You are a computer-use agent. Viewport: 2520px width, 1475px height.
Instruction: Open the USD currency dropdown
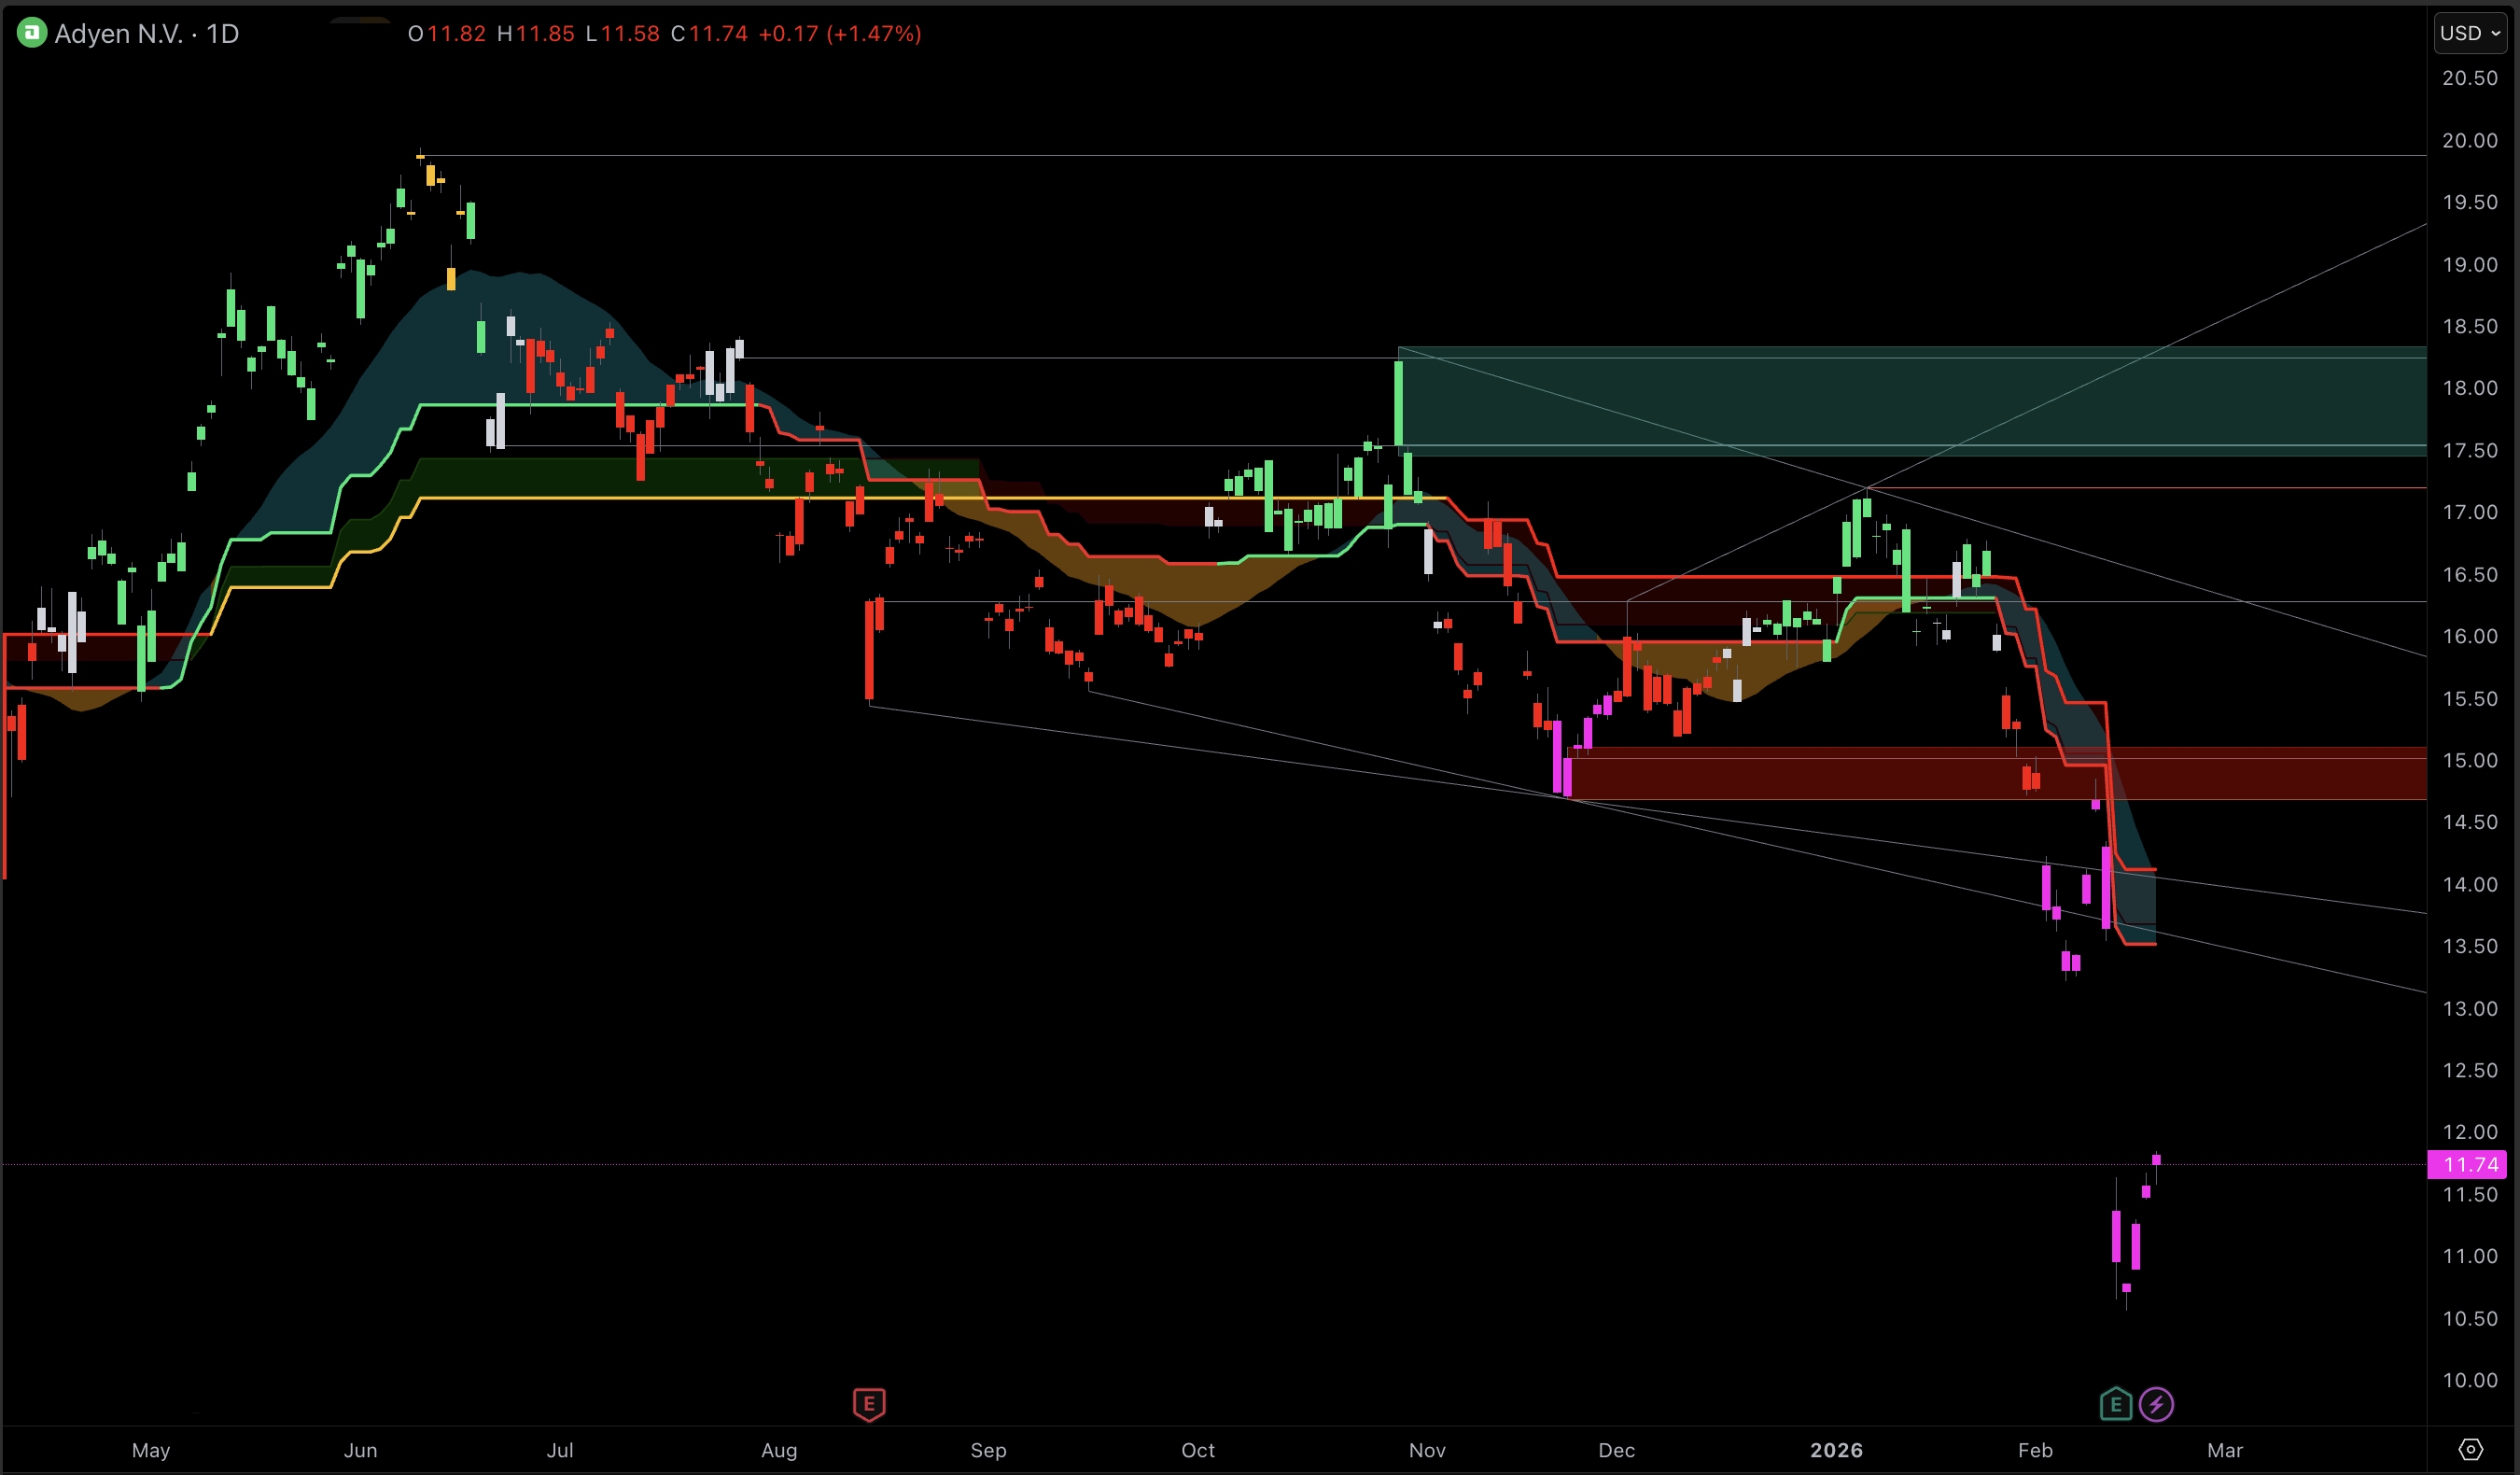pyautogui.click(x=2467, y=32)
